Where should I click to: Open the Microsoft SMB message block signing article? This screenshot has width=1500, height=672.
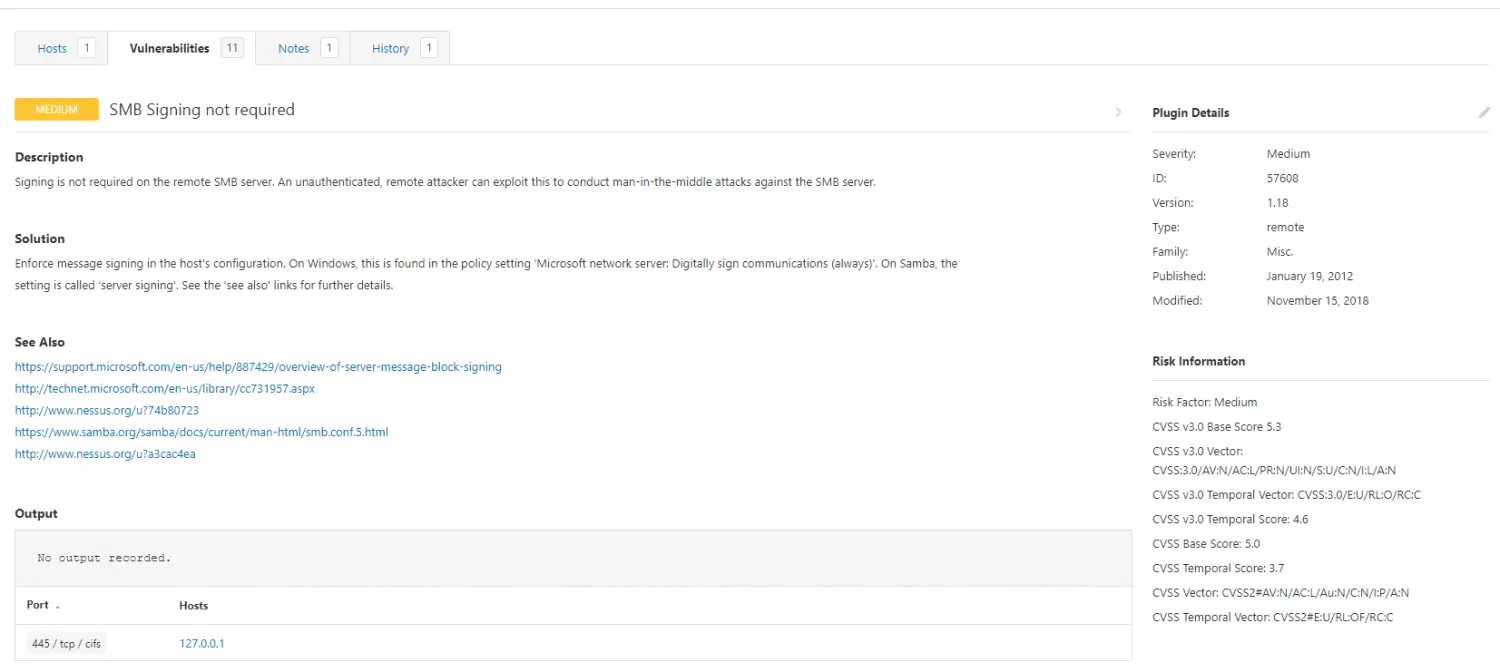point(258,366)
